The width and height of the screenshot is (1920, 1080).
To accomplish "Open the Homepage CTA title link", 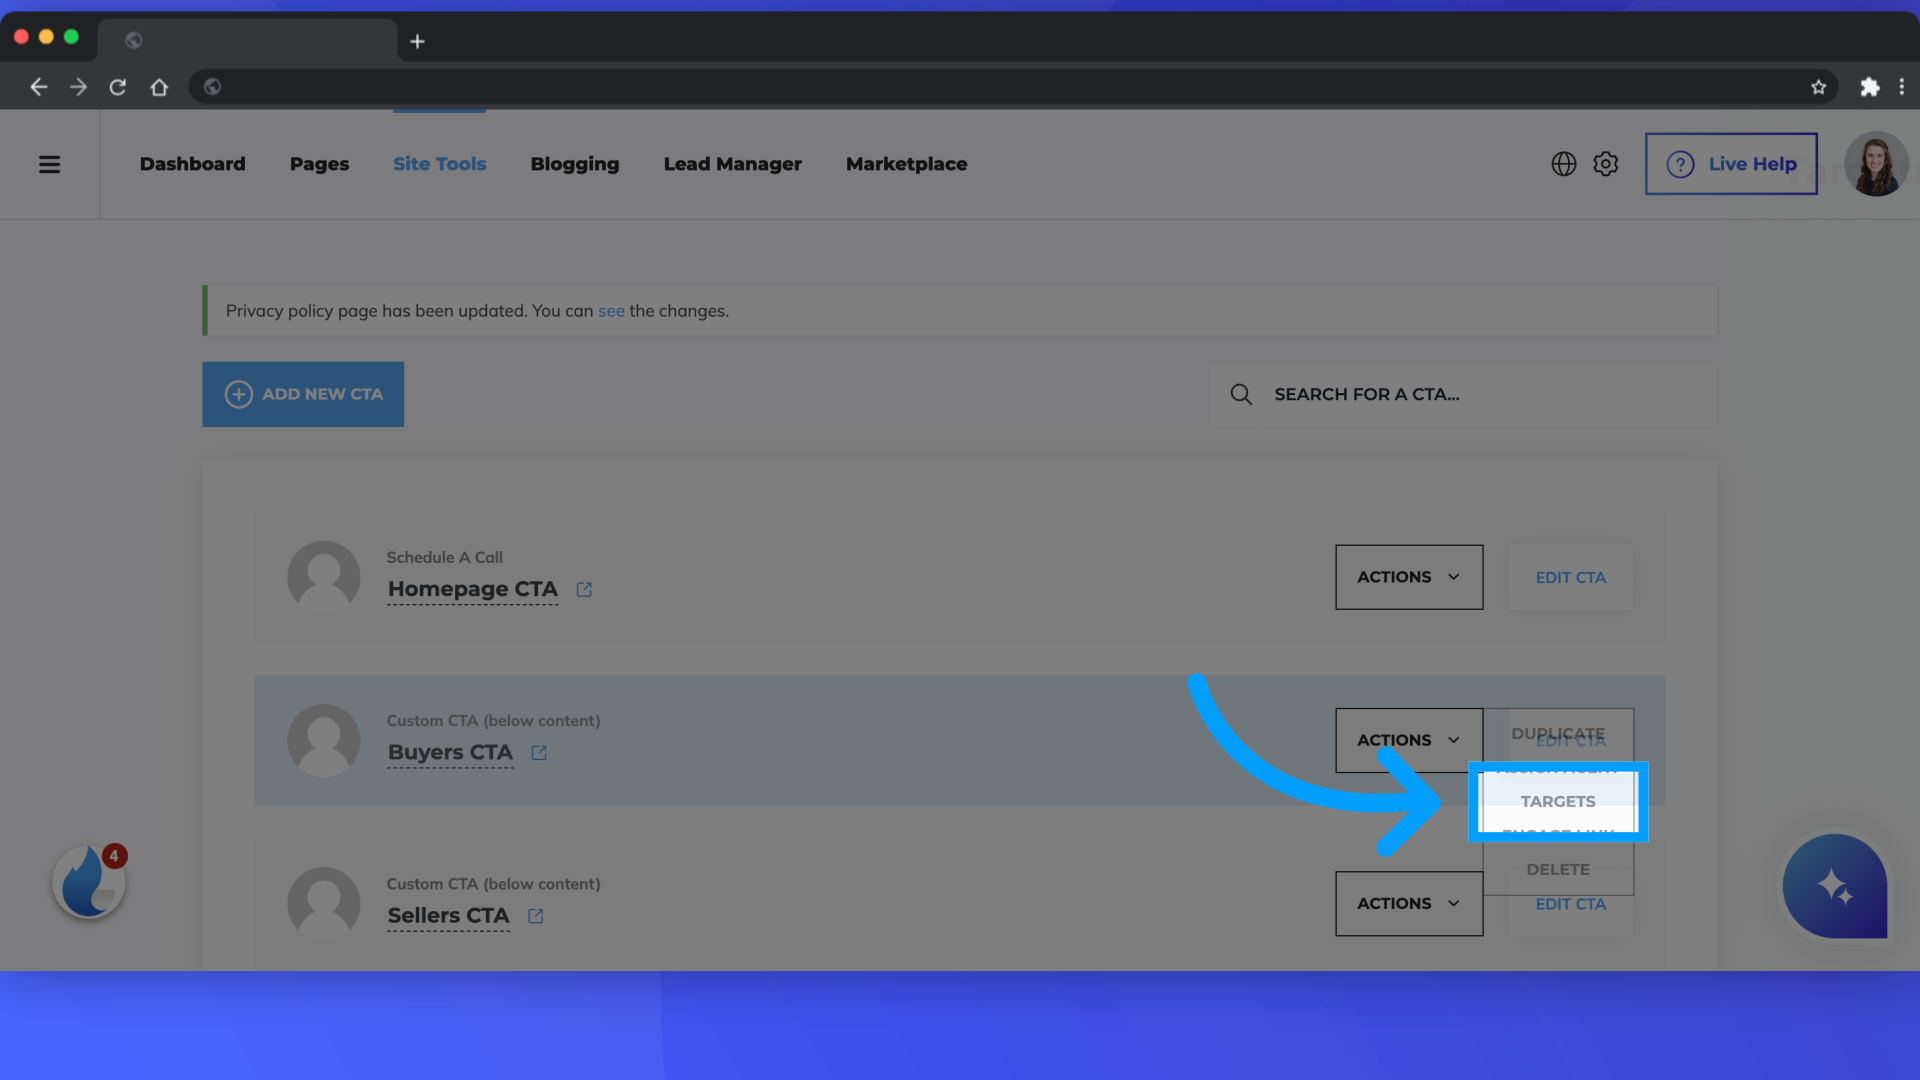I will pos(472,590).
